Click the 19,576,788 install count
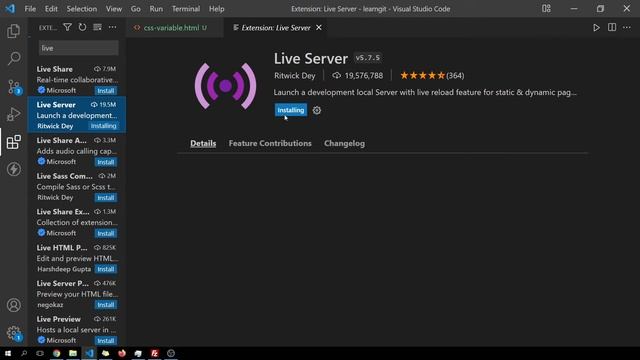This screenshot has width=640, height=360. click(x=358, y=76)
